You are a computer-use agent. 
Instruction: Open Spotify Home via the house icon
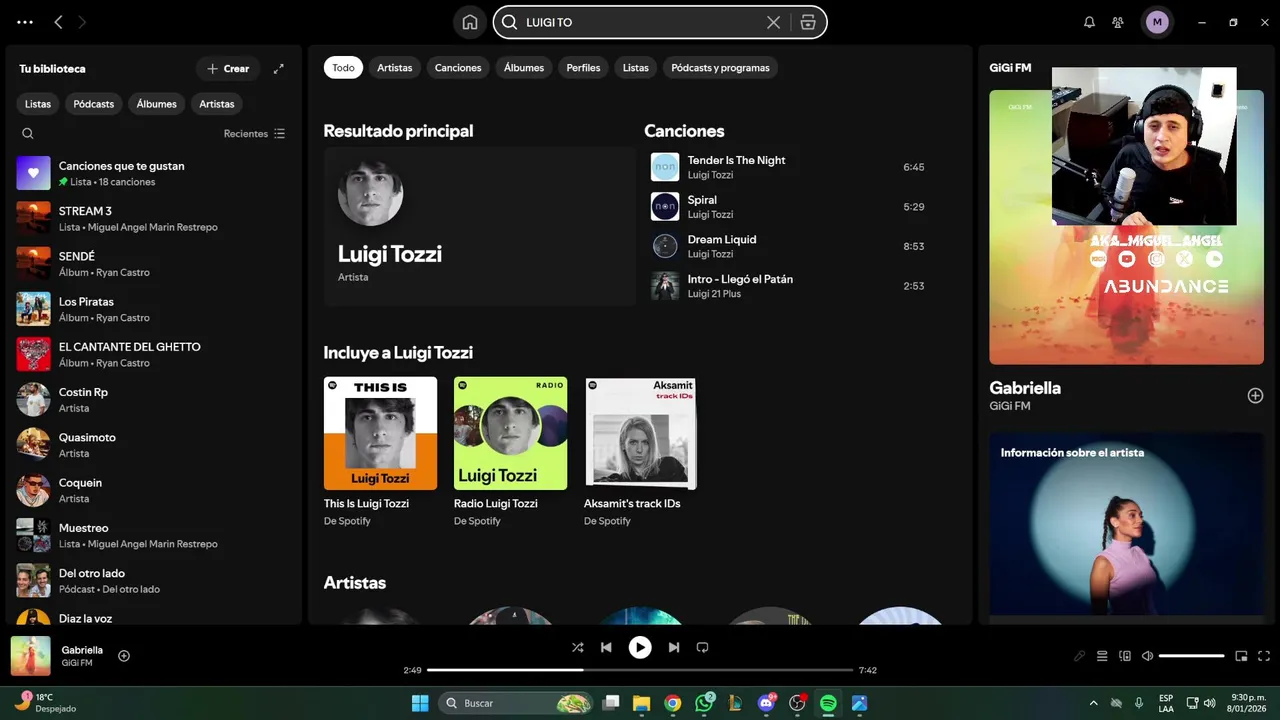point(470,22)
